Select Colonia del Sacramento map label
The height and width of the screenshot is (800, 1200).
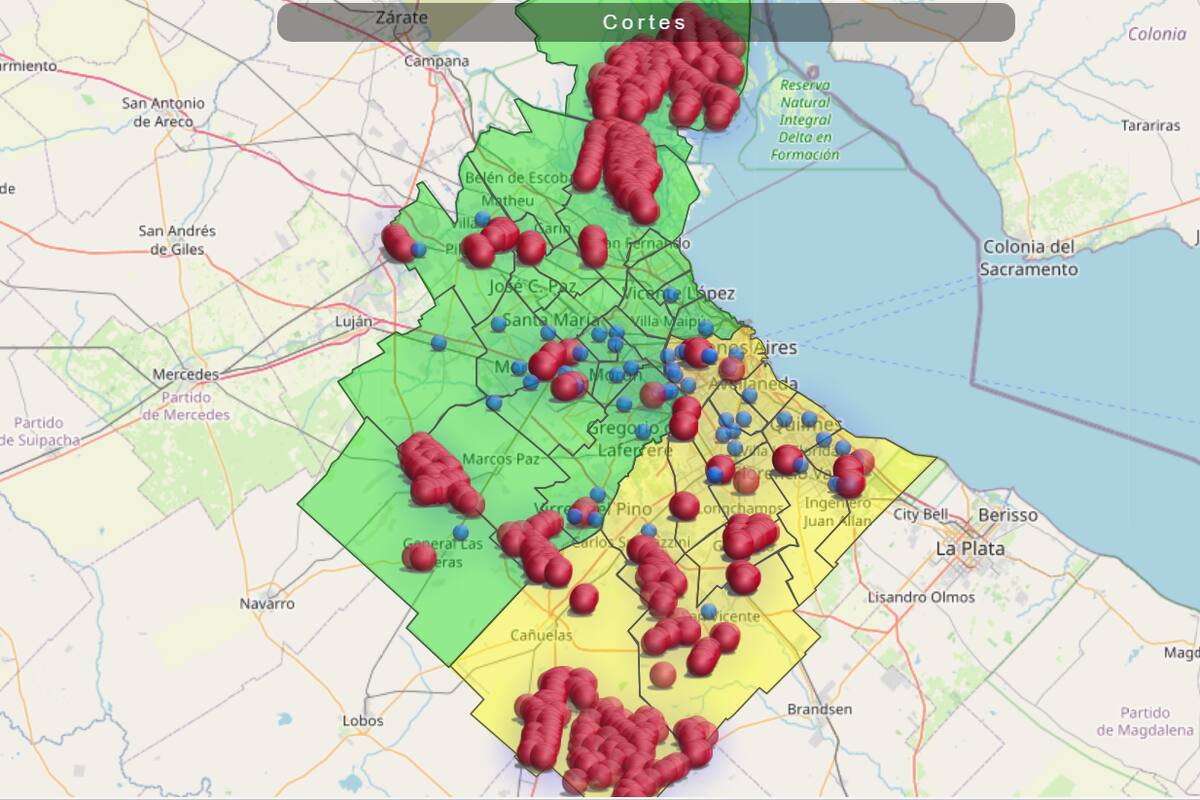(1027, 258)
